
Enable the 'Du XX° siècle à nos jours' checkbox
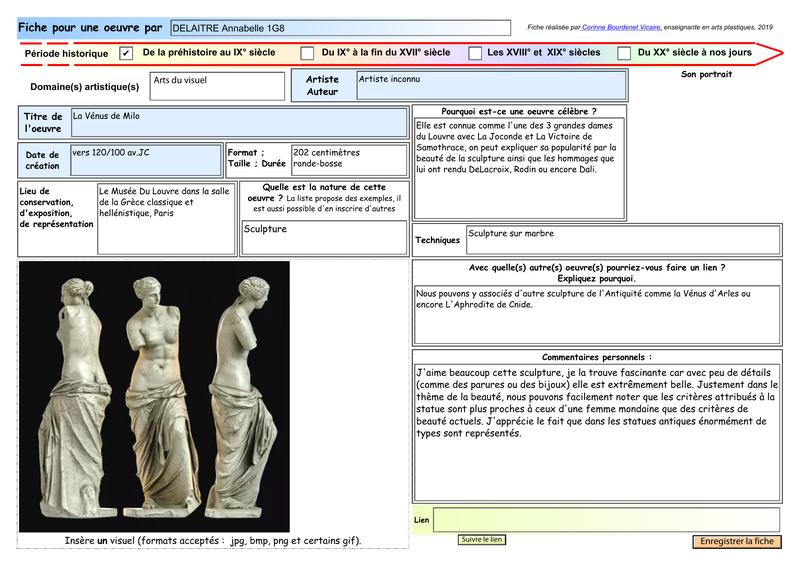tap(624, 53)
